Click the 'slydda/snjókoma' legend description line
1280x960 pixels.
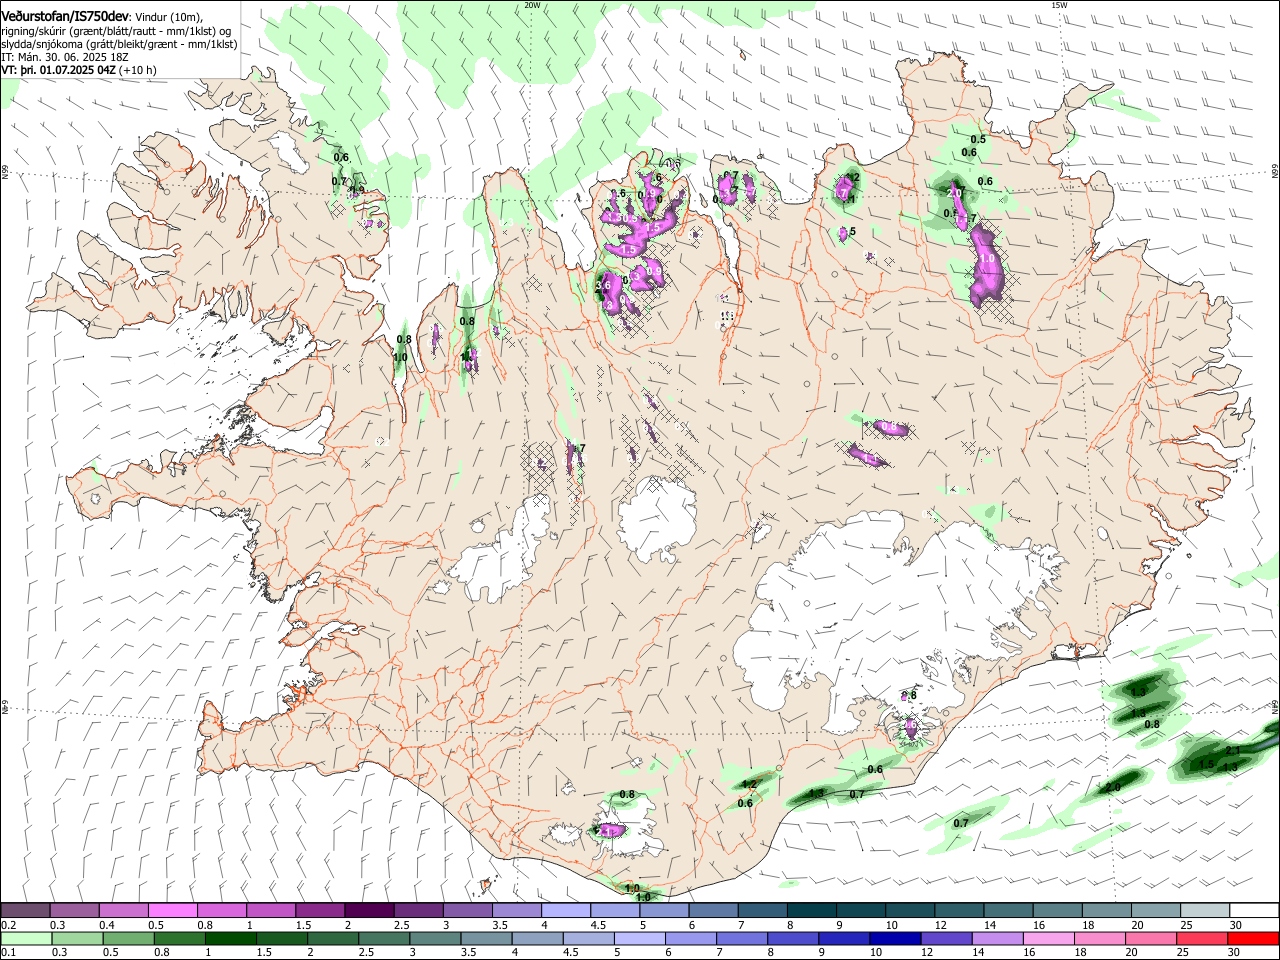click(119, 44)
